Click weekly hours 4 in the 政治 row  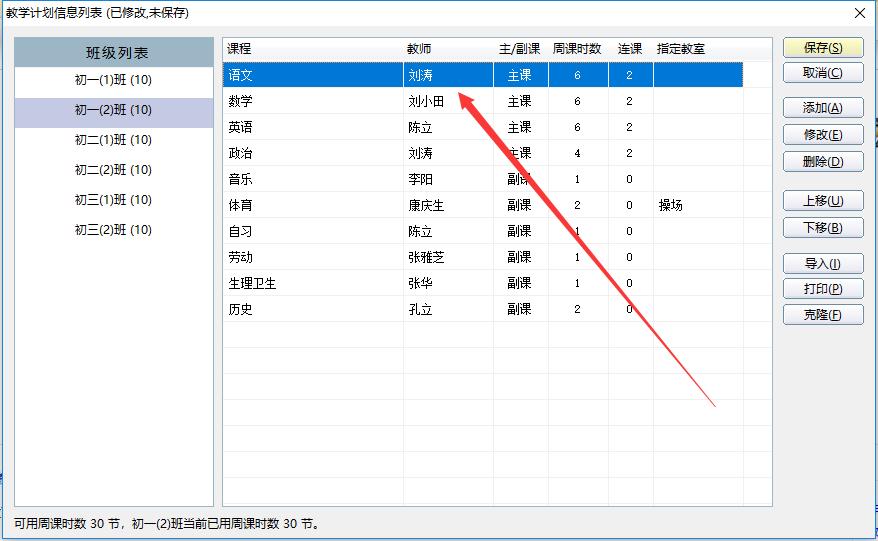(x=577, y=153)
